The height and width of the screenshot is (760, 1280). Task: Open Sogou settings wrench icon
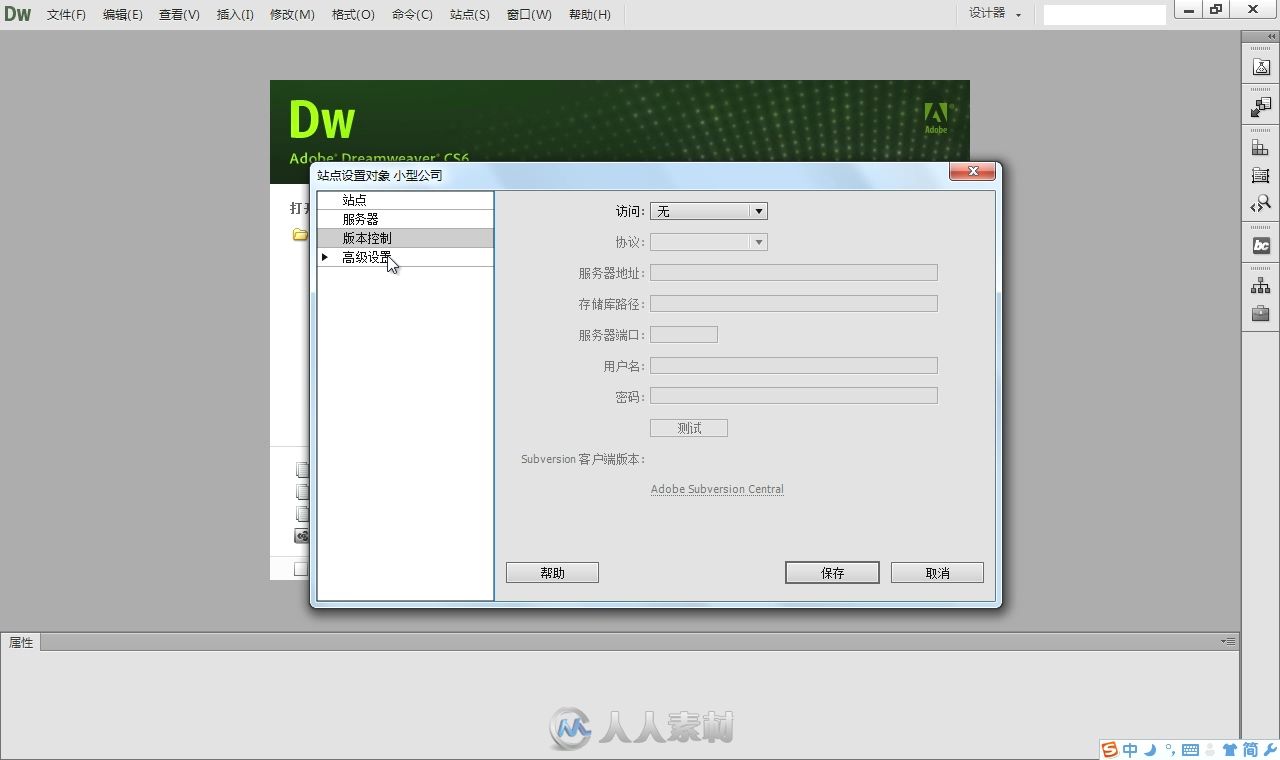(1270, 750)
